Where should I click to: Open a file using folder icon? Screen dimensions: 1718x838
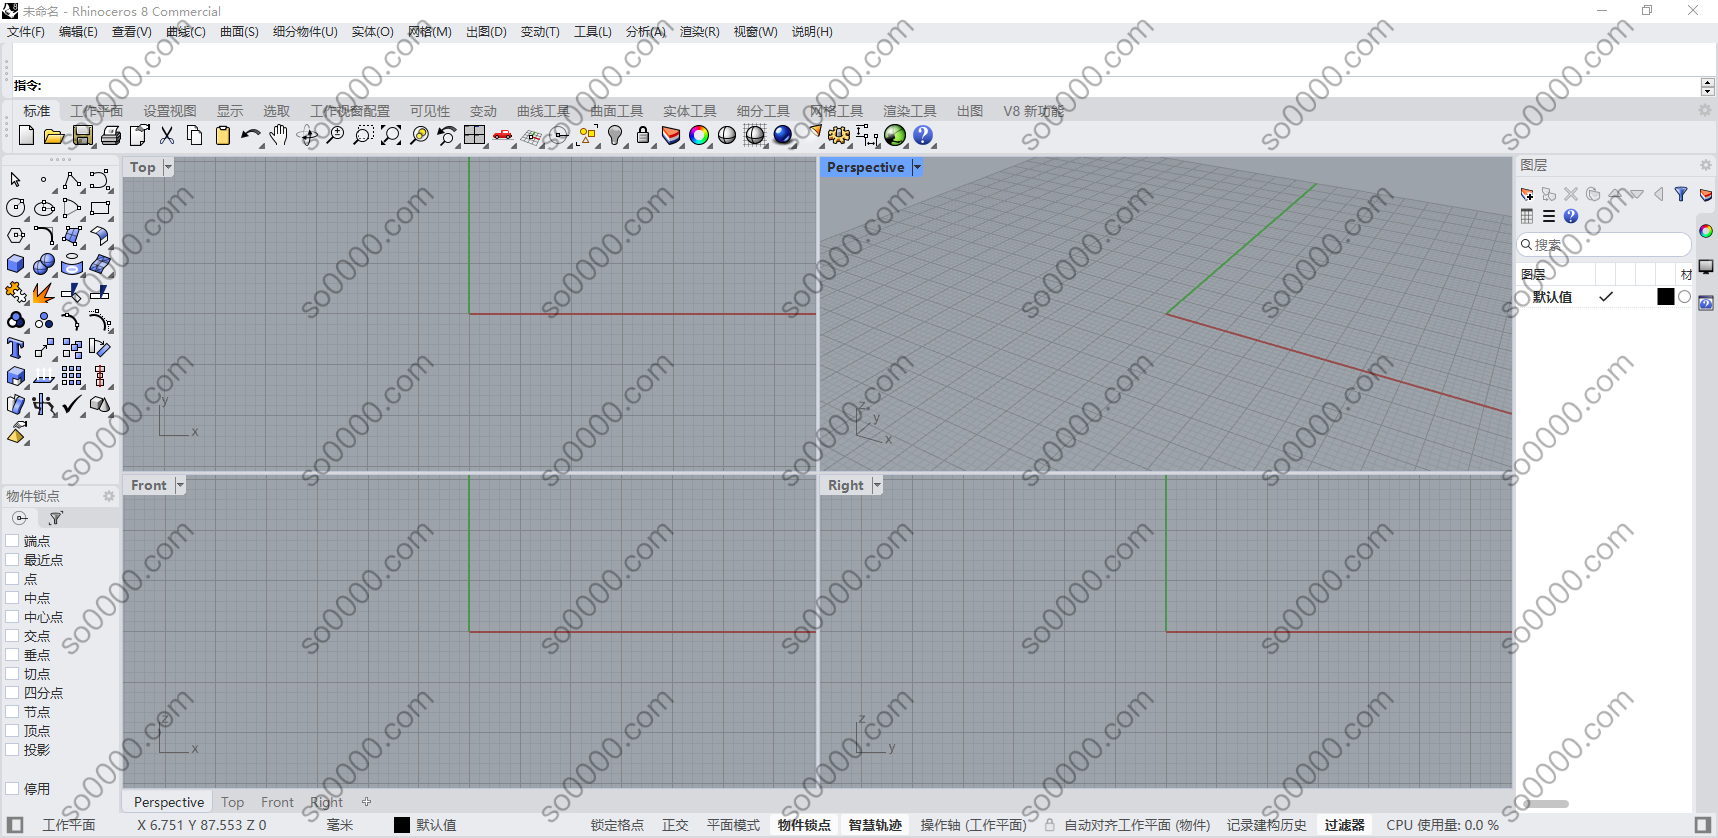click(x=54, y=135)
